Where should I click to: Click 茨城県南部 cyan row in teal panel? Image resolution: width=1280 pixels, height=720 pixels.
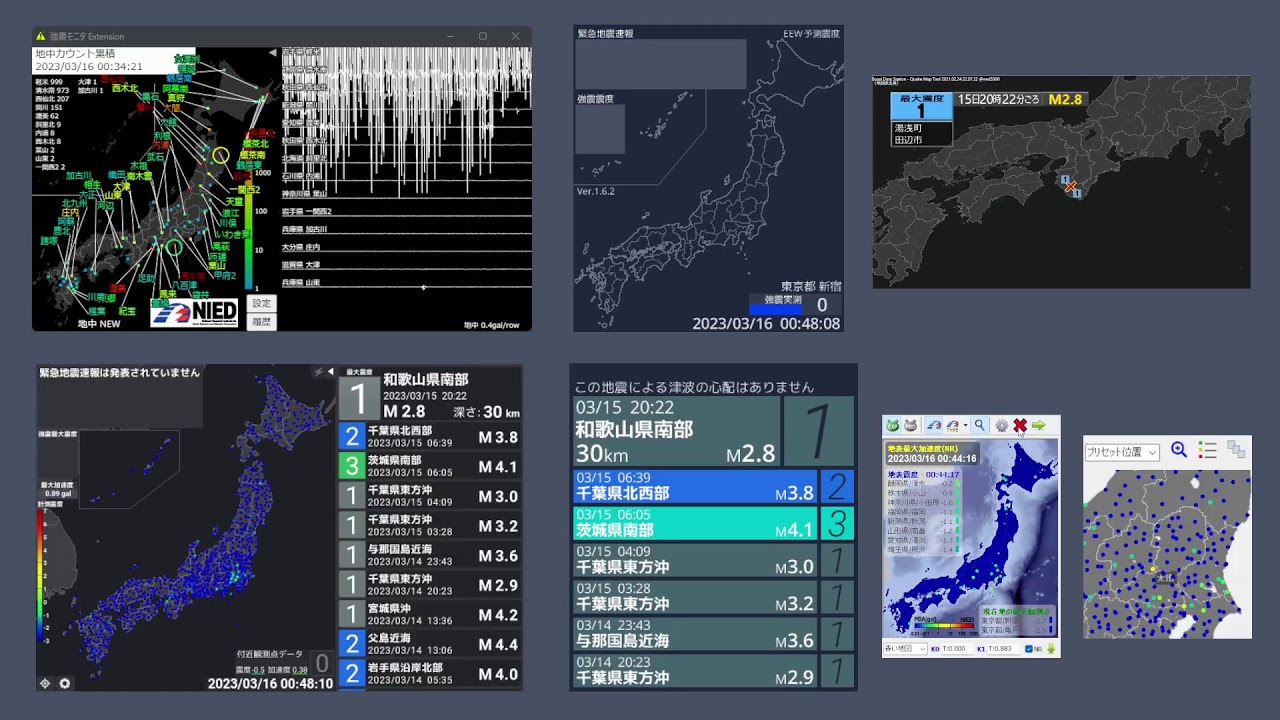click(x=714, y=523)
